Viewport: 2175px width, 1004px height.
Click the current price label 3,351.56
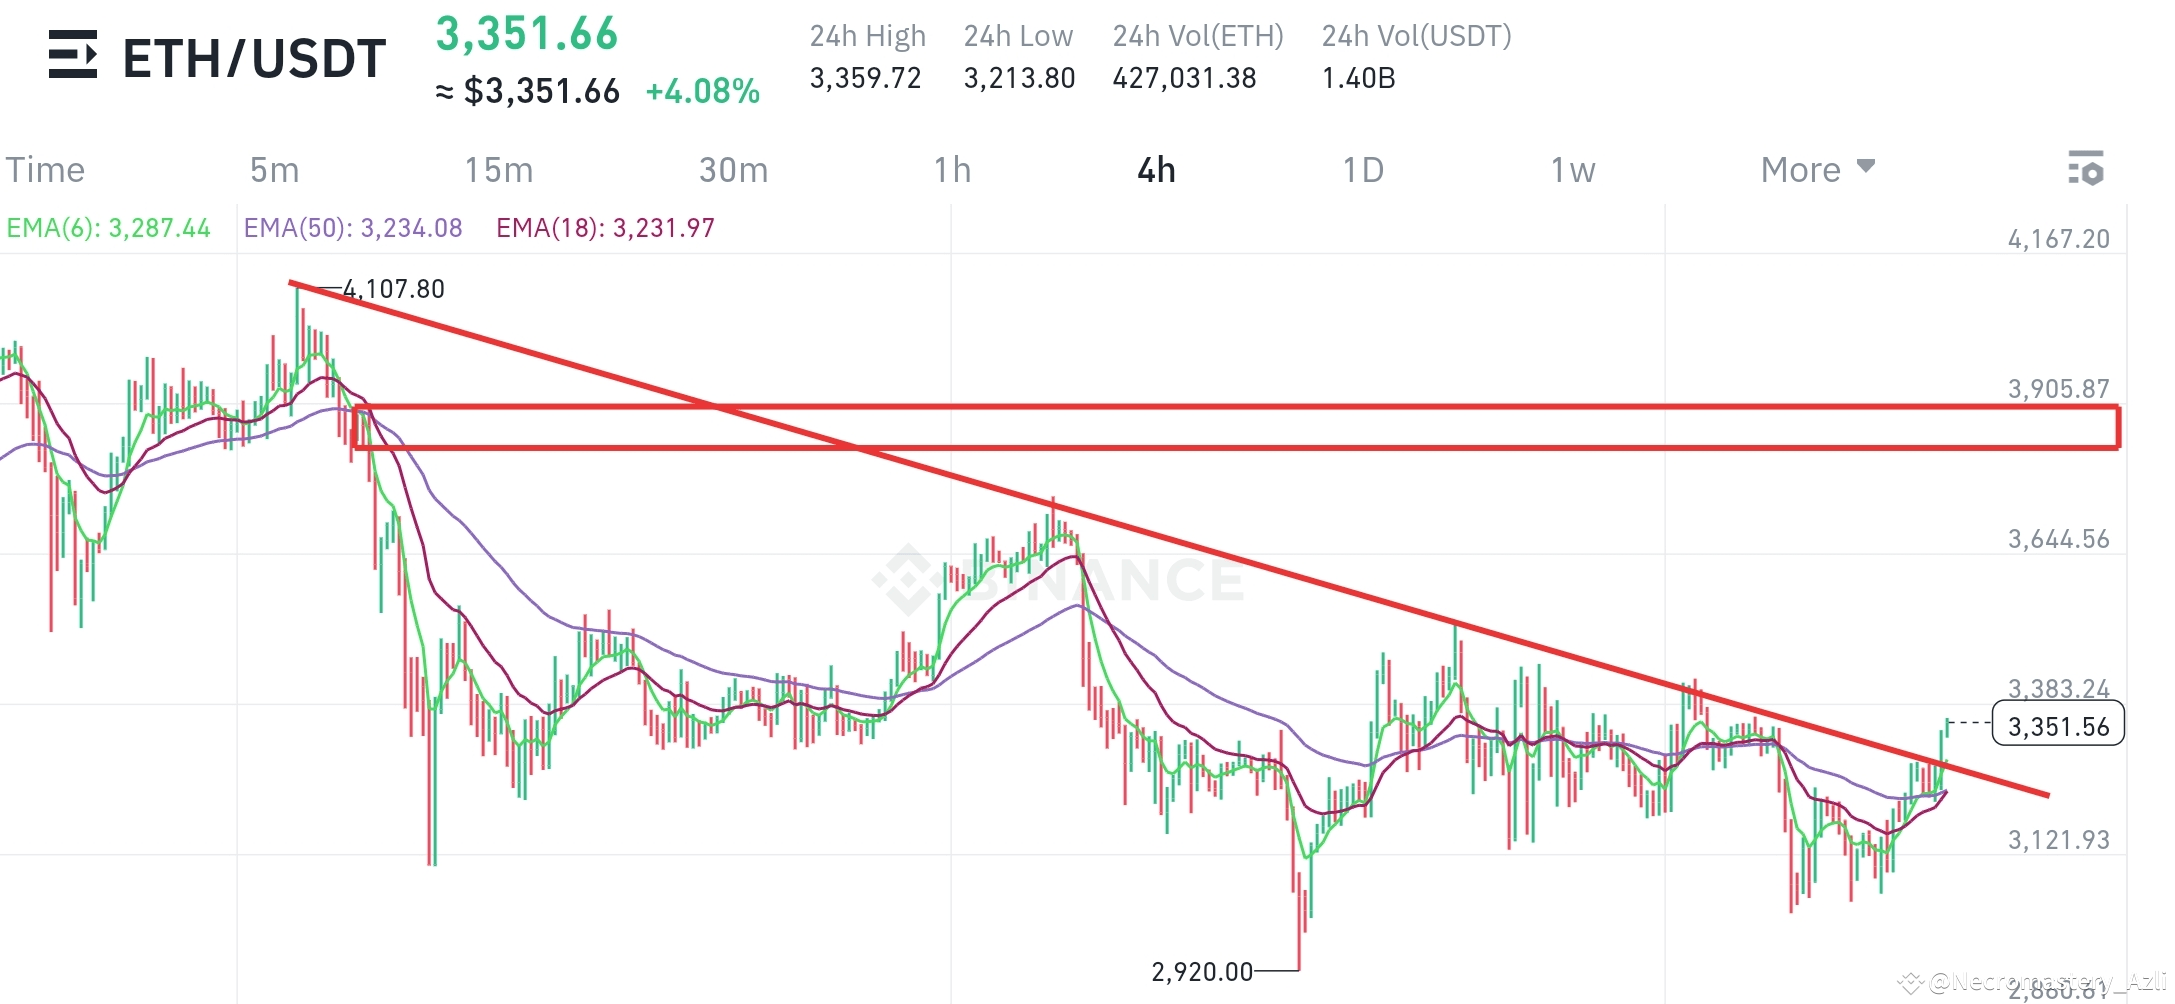click(x=2056, y=725)
